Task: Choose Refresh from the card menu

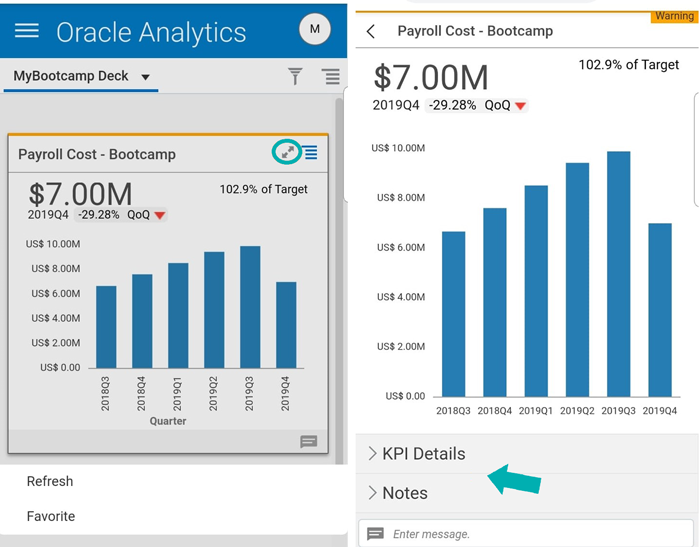Action: pos(50,481)
